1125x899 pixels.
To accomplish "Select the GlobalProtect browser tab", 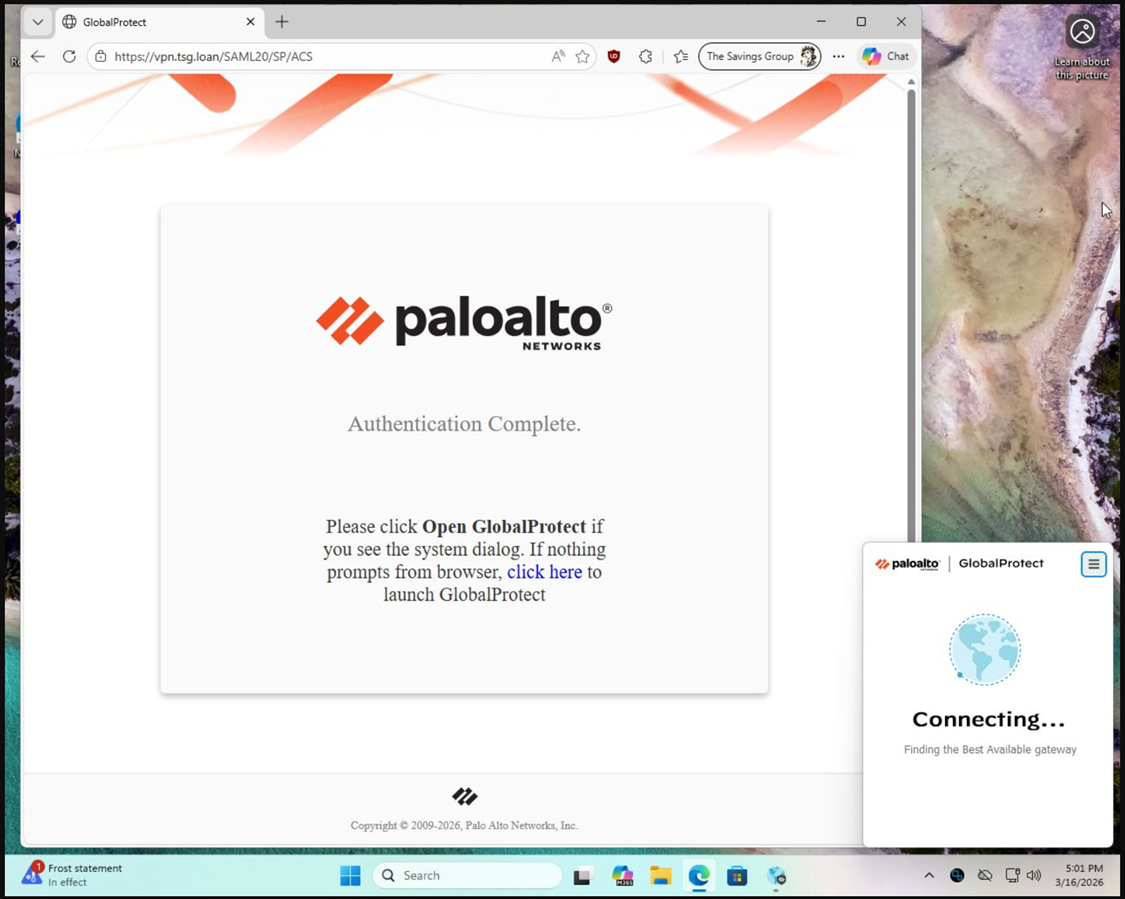I will [x=150, y=22].
